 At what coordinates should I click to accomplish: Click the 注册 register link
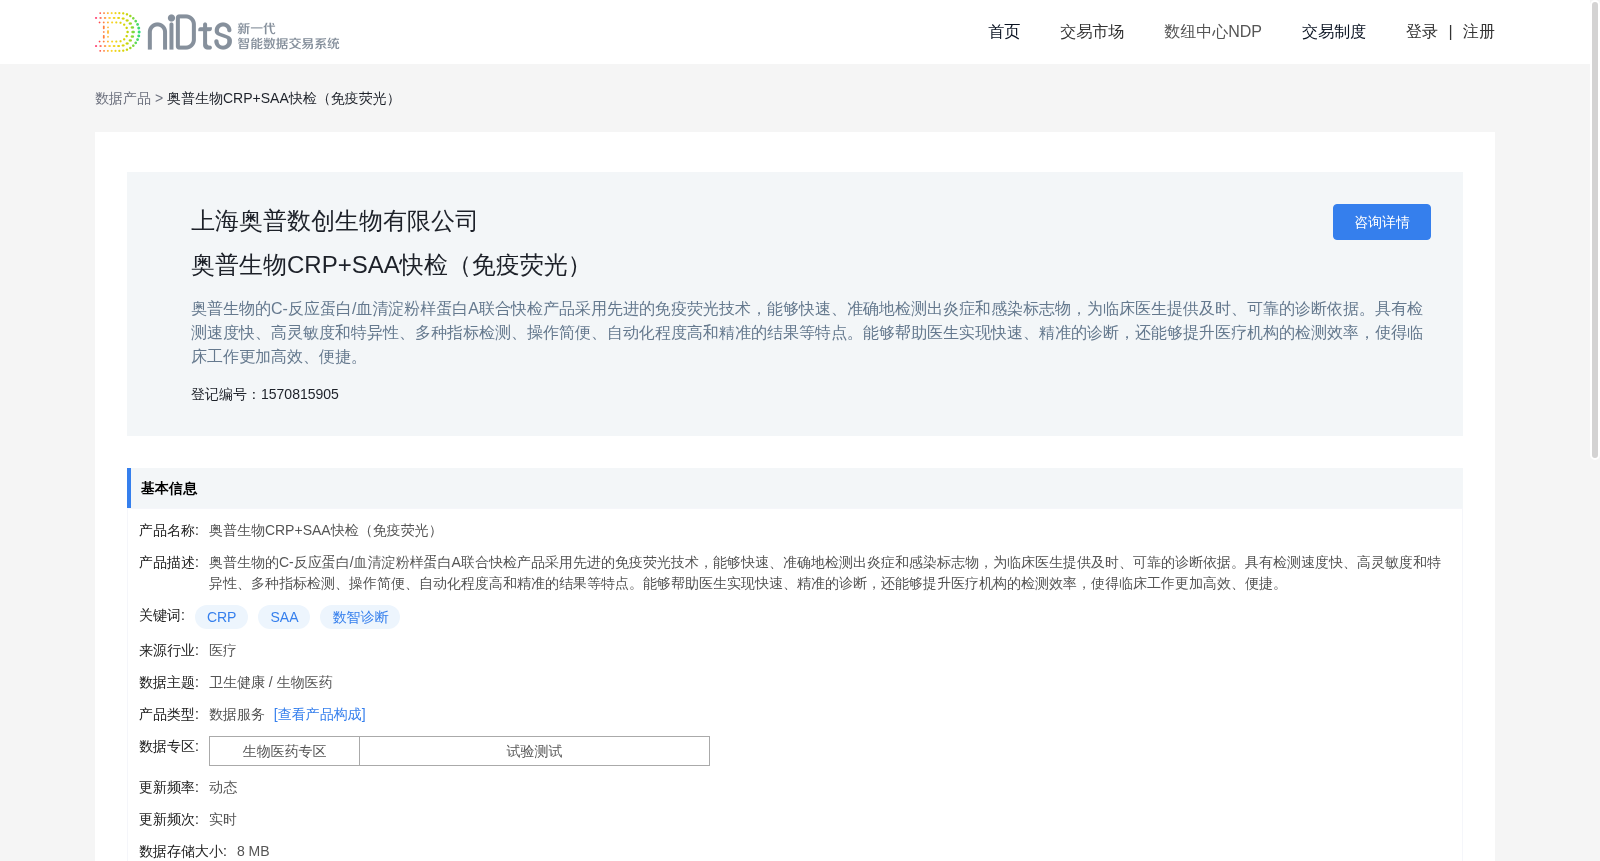point(1478,32)
